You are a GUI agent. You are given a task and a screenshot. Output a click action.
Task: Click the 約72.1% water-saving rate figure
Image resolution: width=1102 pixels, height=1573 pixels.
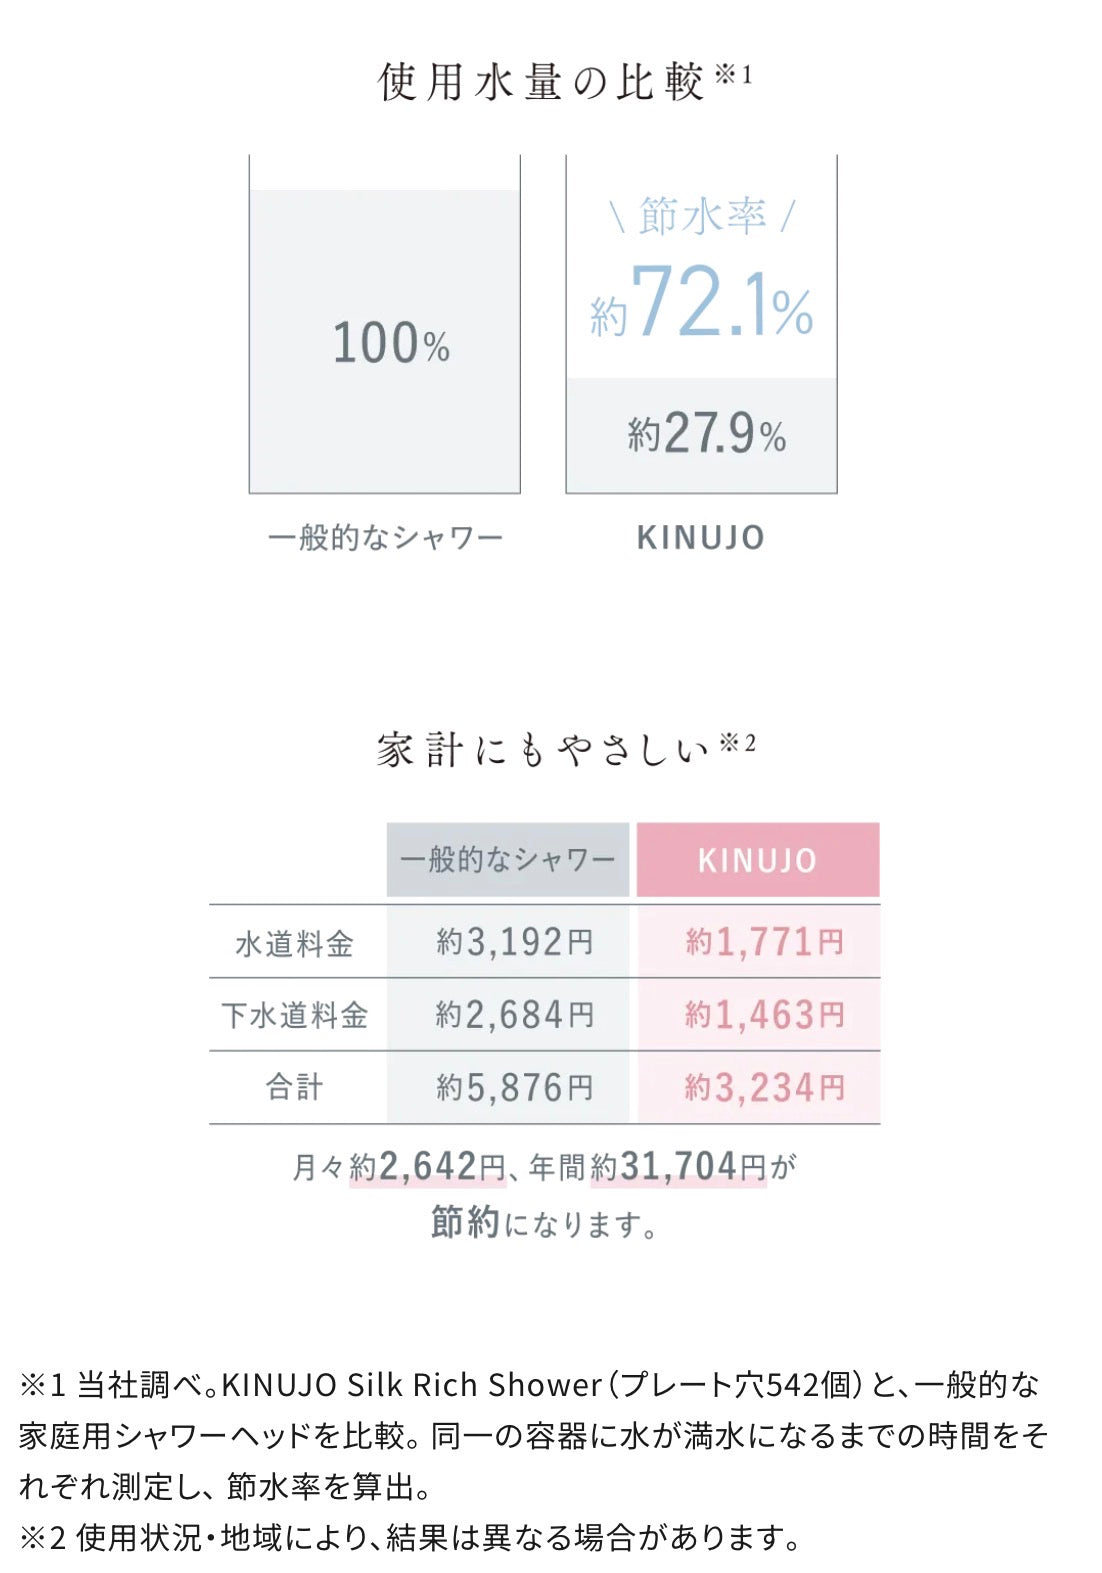(702, 302)
